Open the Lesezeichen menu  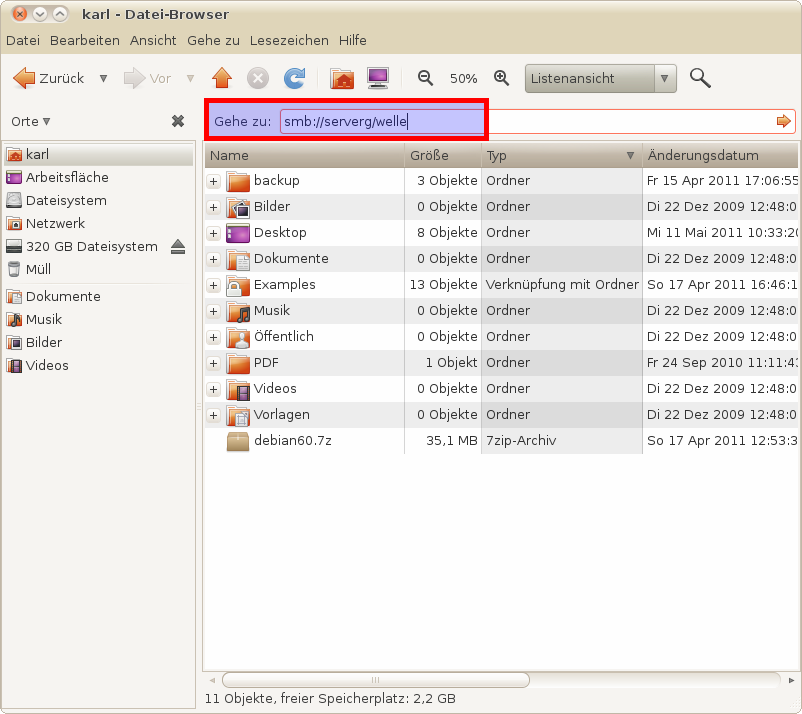(x=289, y=40)
